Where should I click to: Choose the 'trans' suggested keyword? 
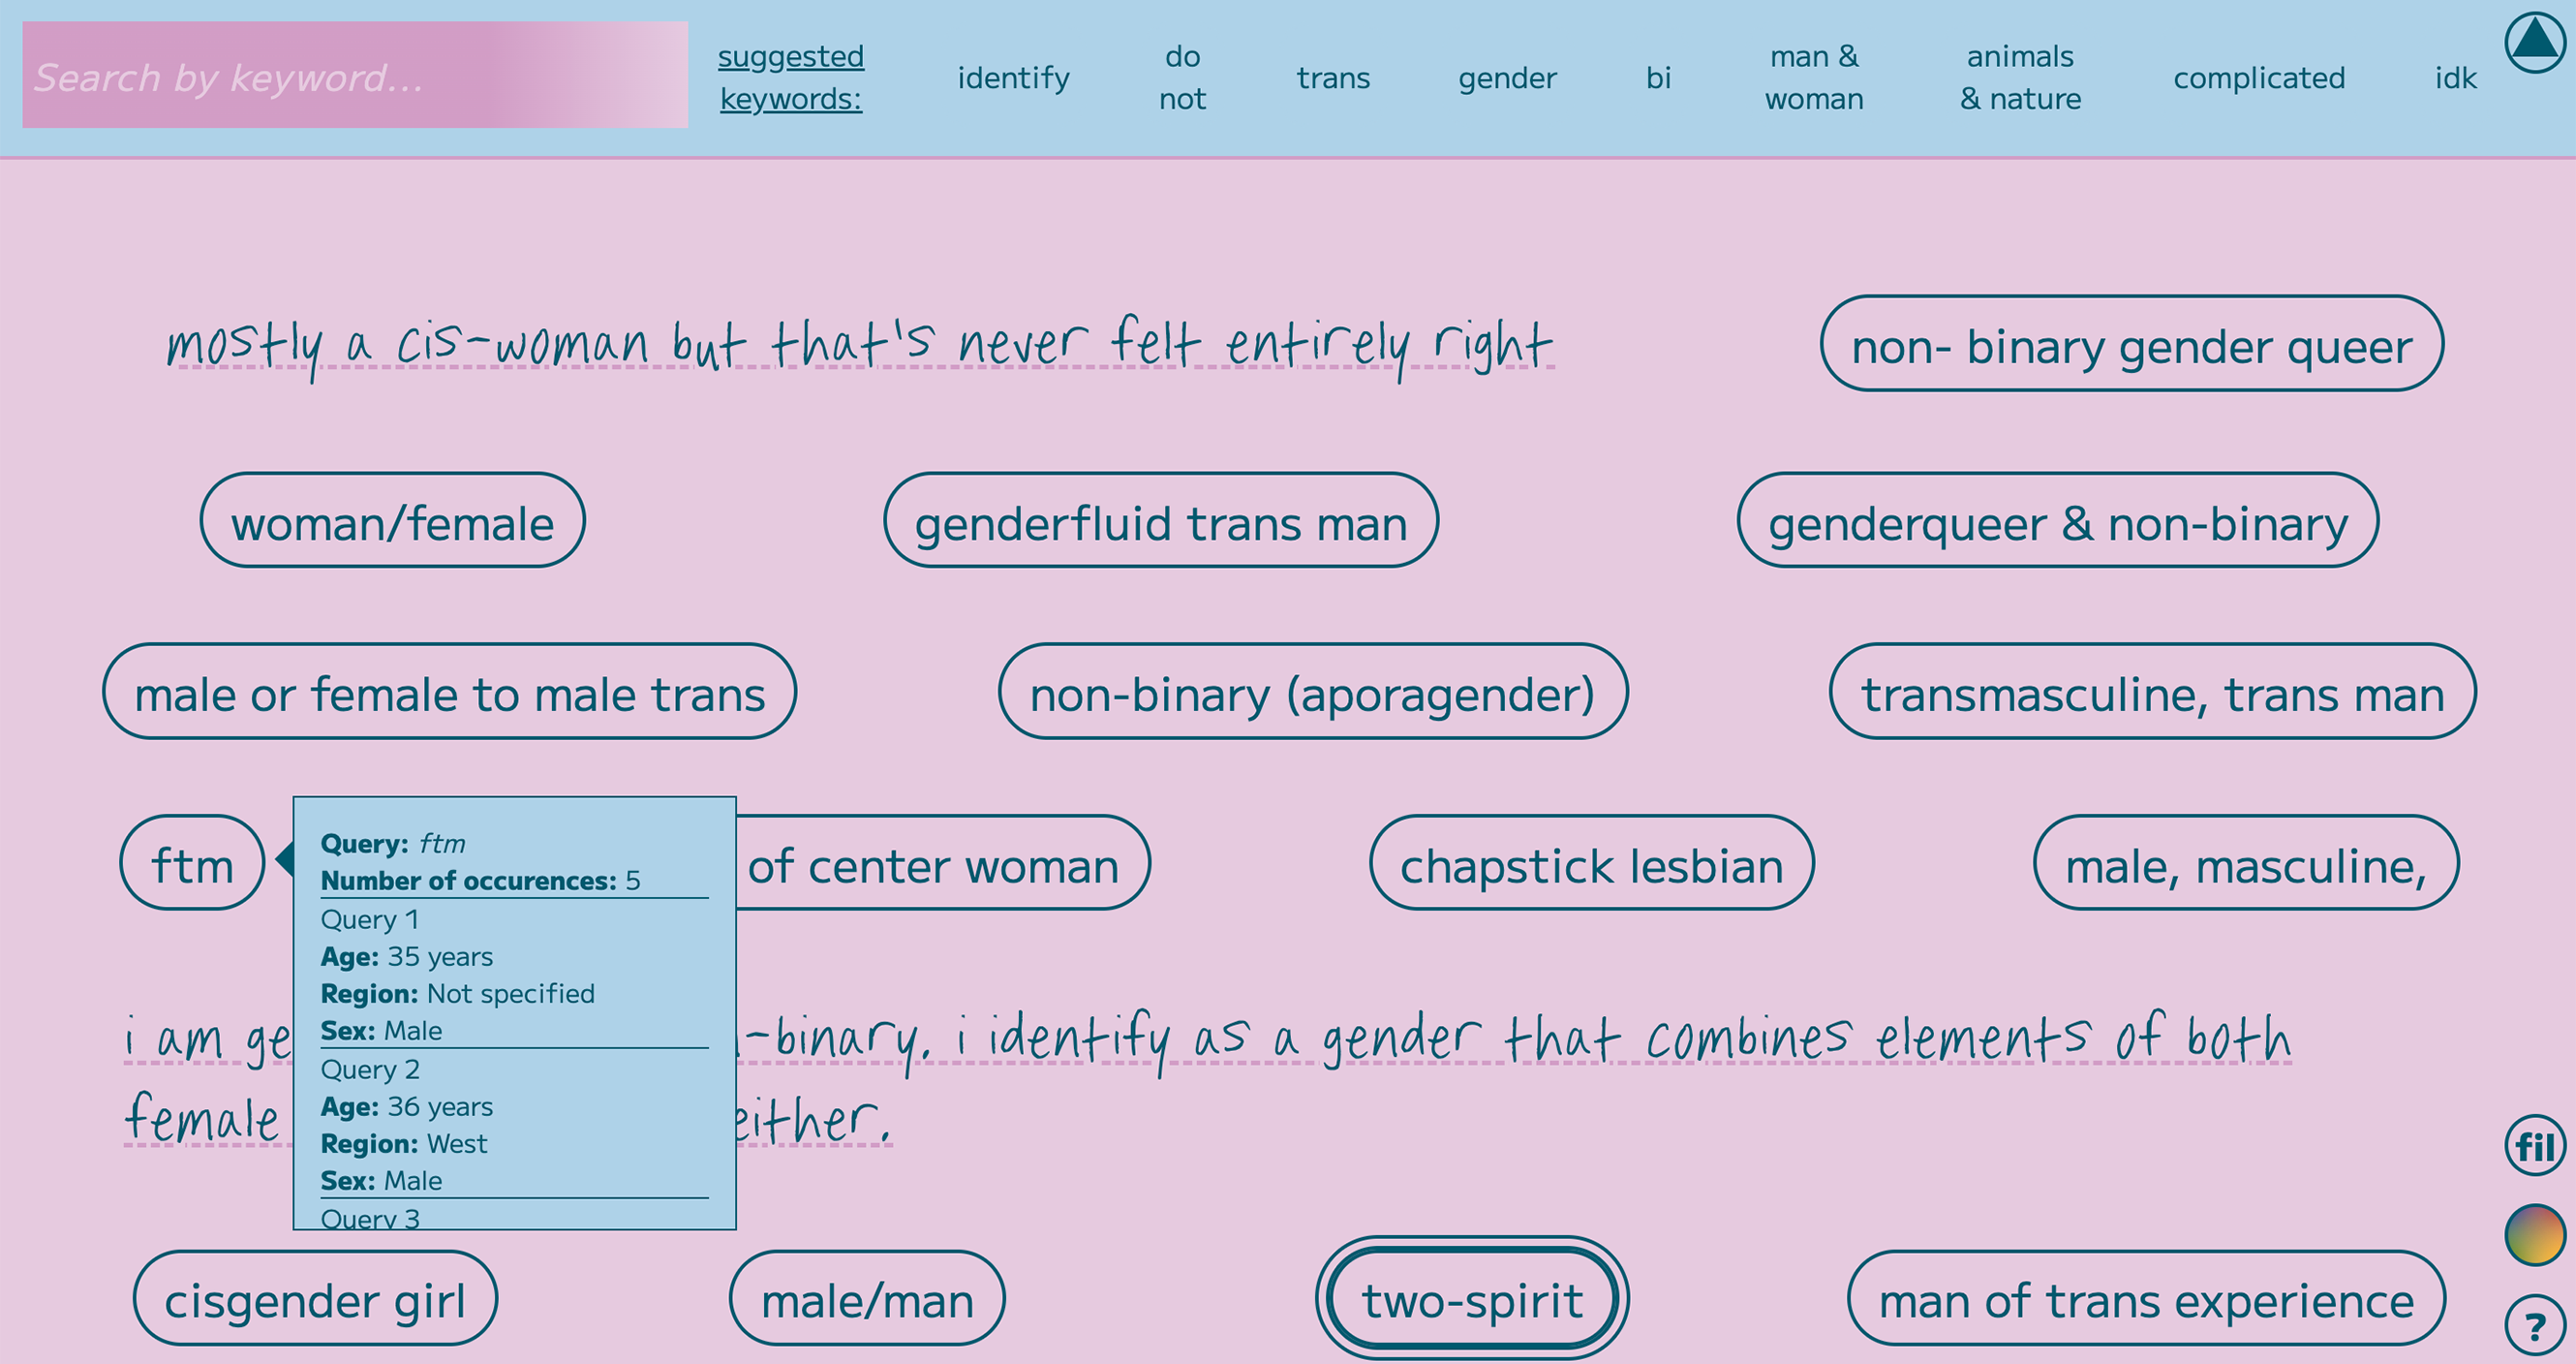(1333, 78)
